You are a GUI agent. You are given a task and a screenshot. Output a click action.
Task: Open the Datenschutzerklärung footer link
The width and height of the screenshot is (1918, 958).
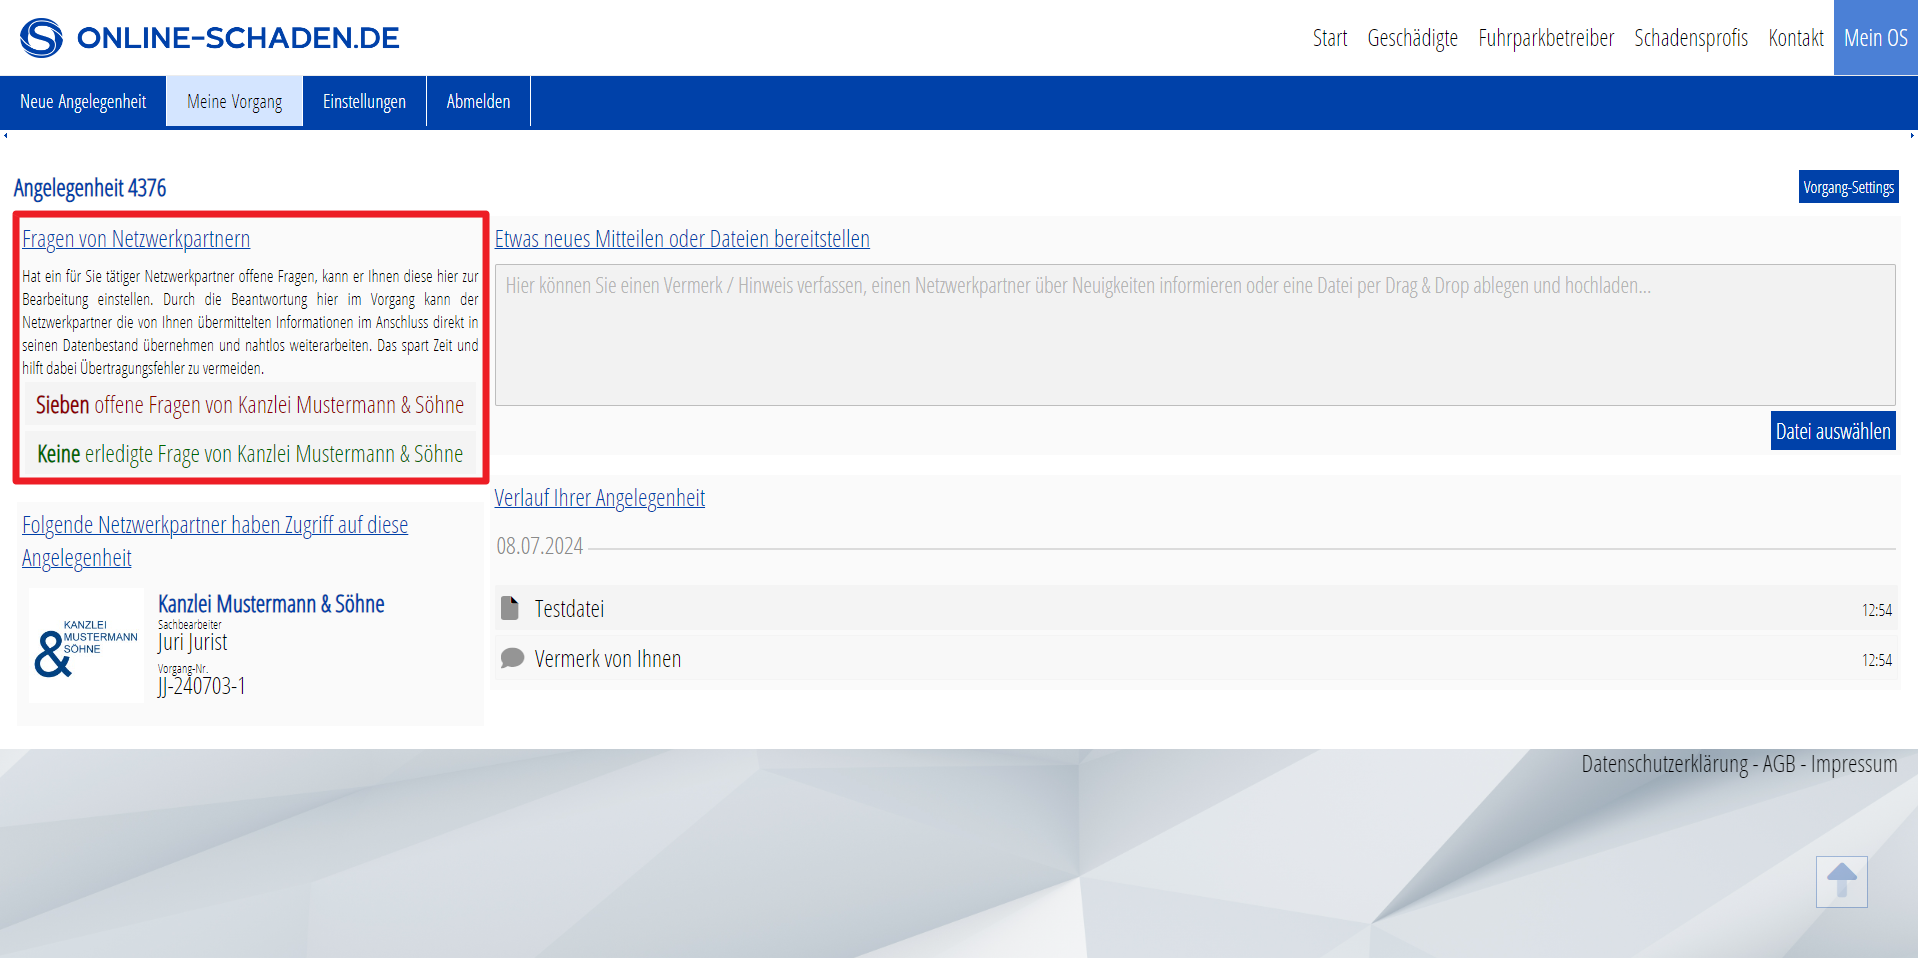(1664, 764)
